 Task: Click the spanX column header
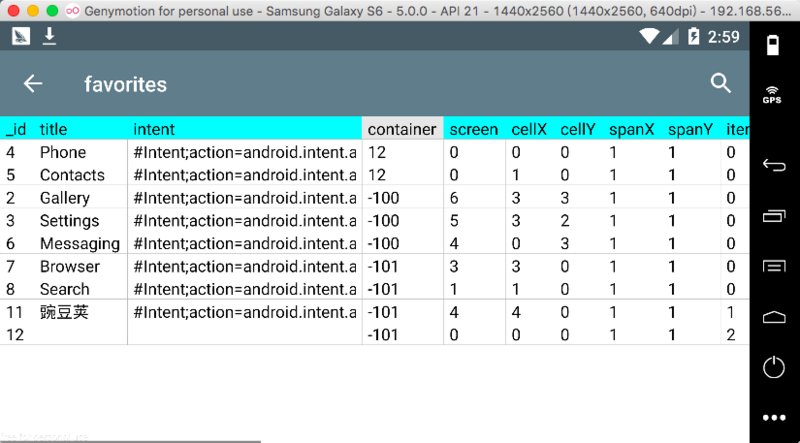click(x=632, y=130)
